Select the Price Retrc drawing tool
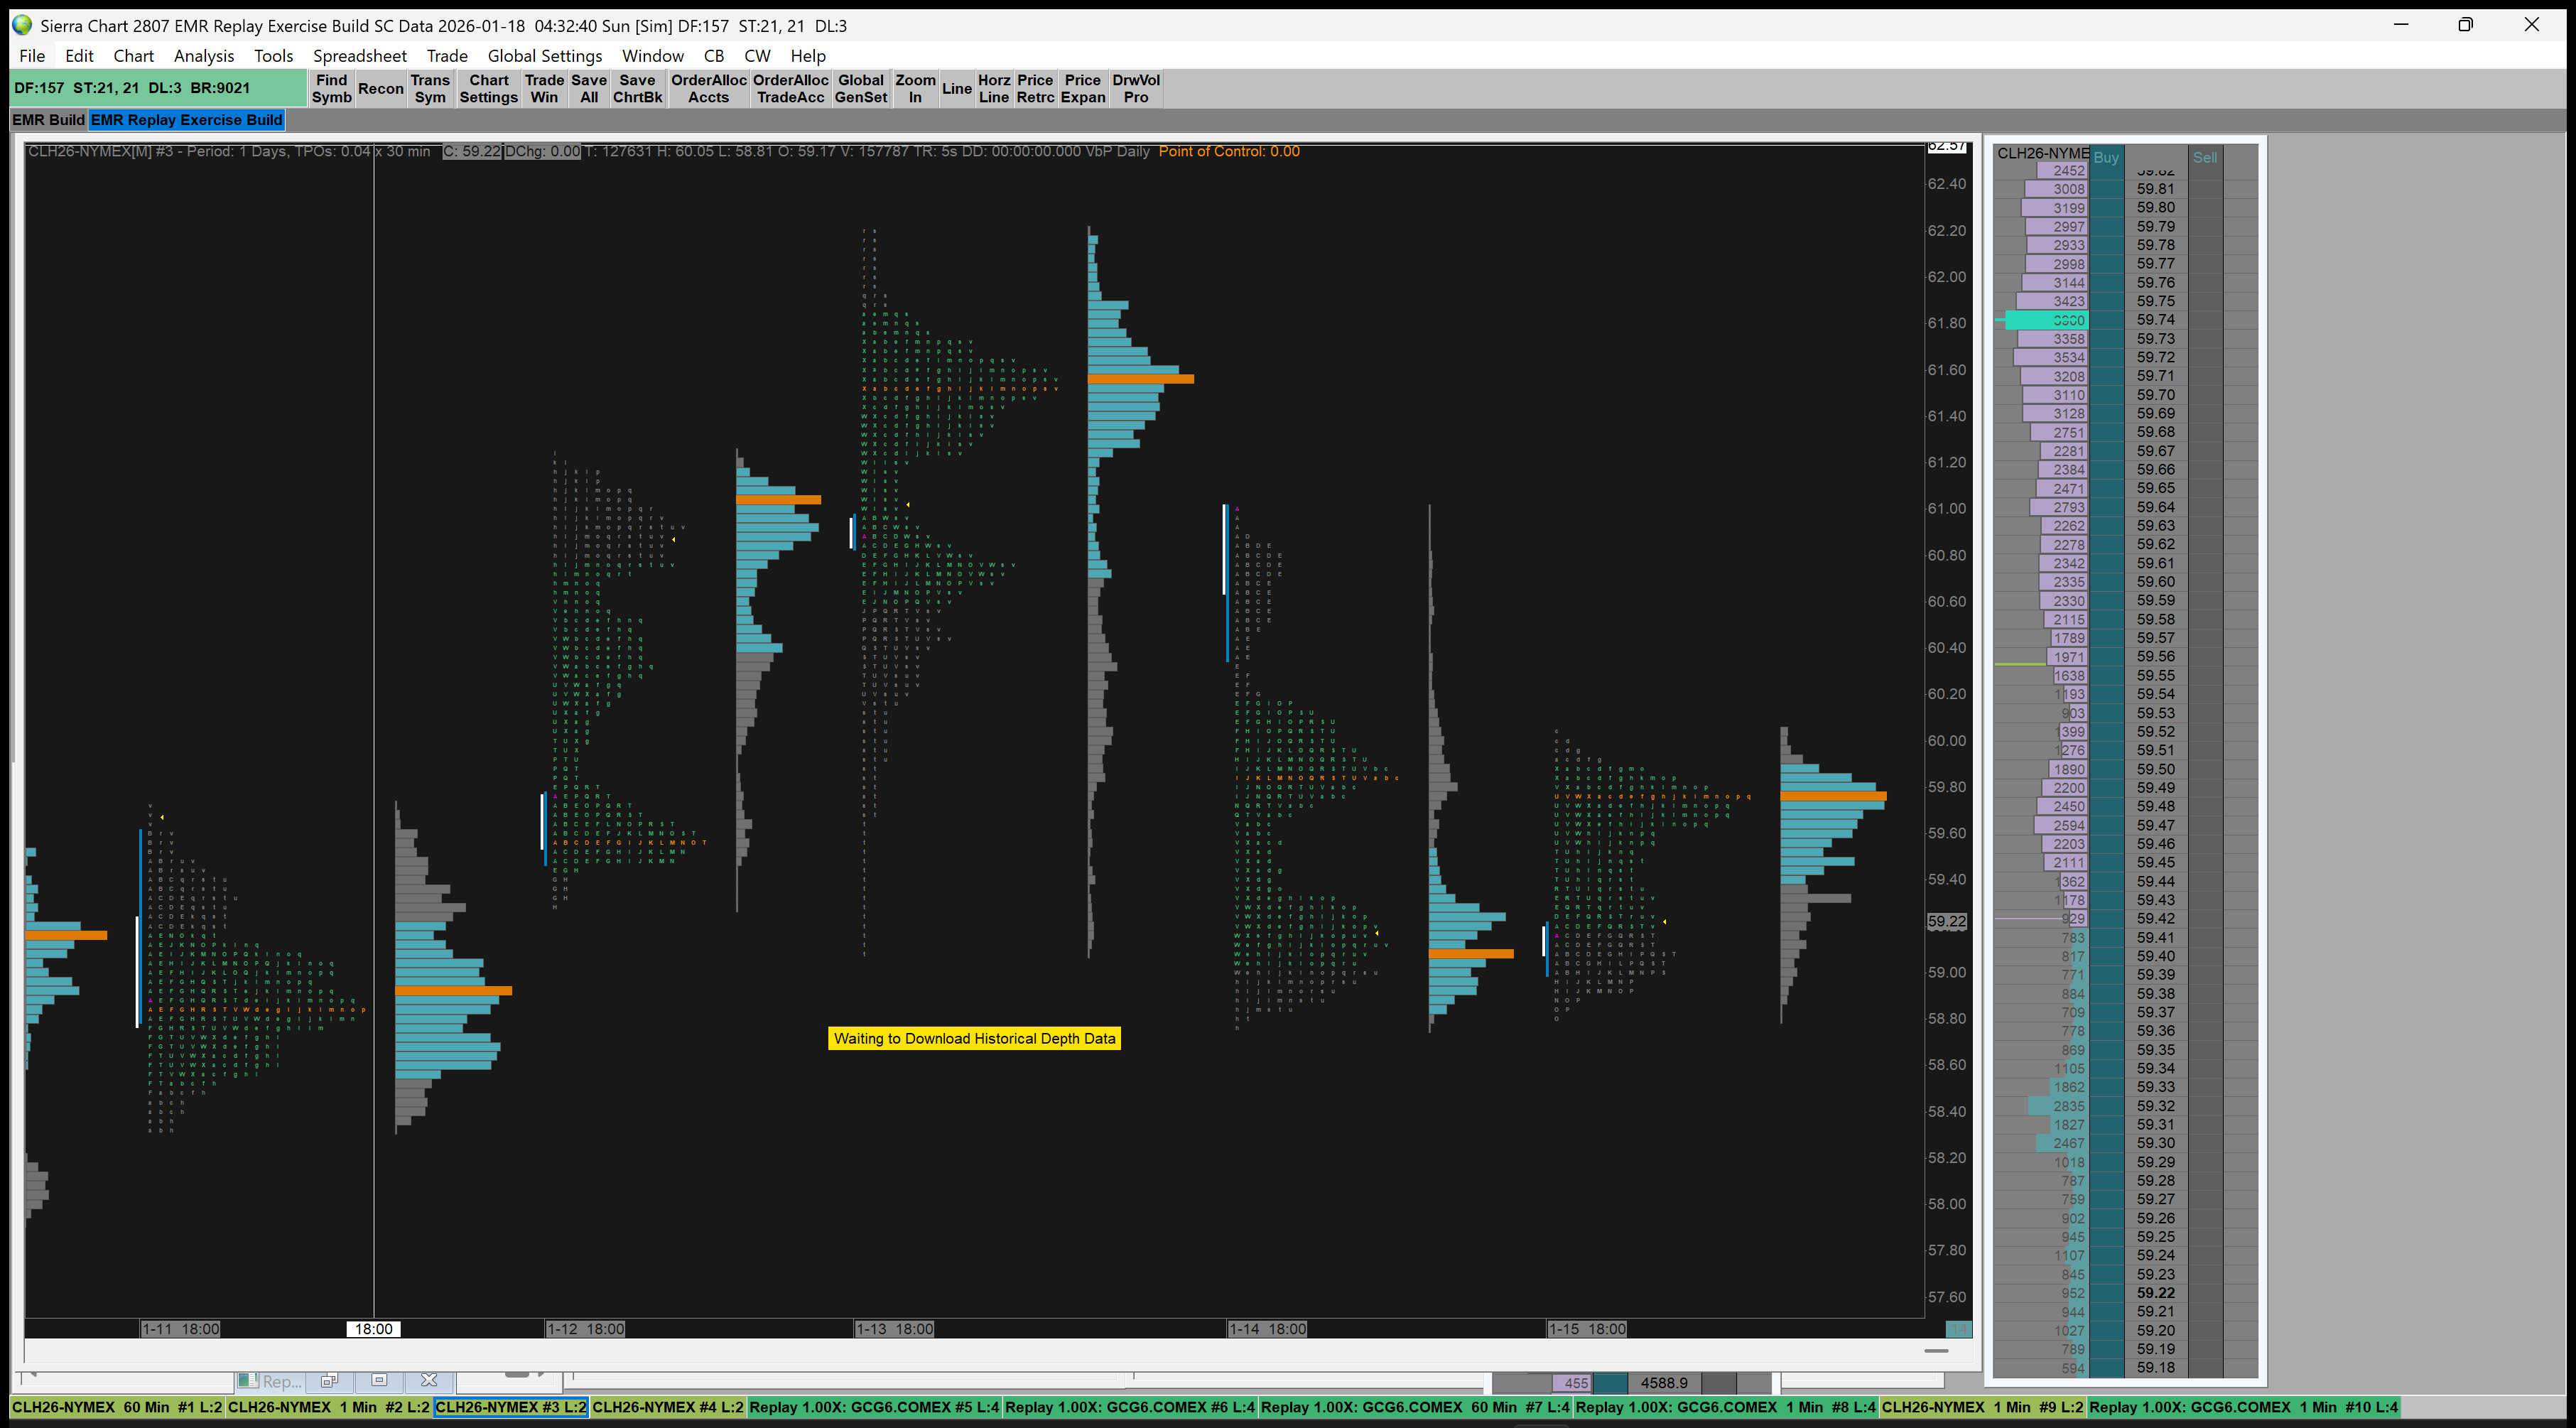Screen dimensions: 2576x1428 [1035, 88]
